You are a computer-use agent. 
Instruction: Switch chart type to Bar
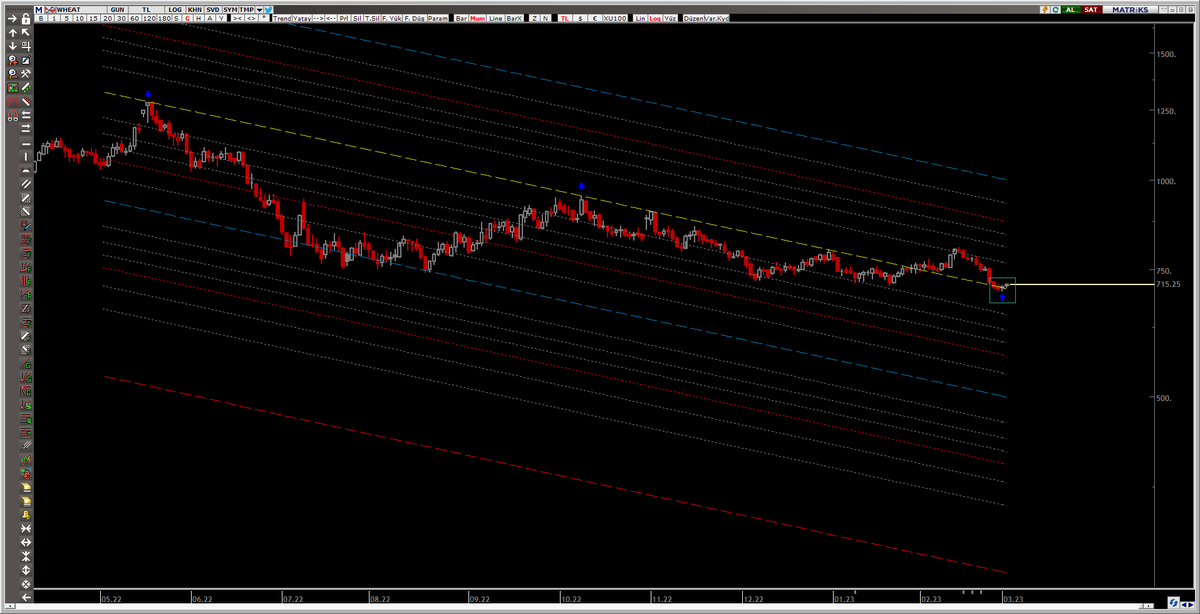click(461, 19)
